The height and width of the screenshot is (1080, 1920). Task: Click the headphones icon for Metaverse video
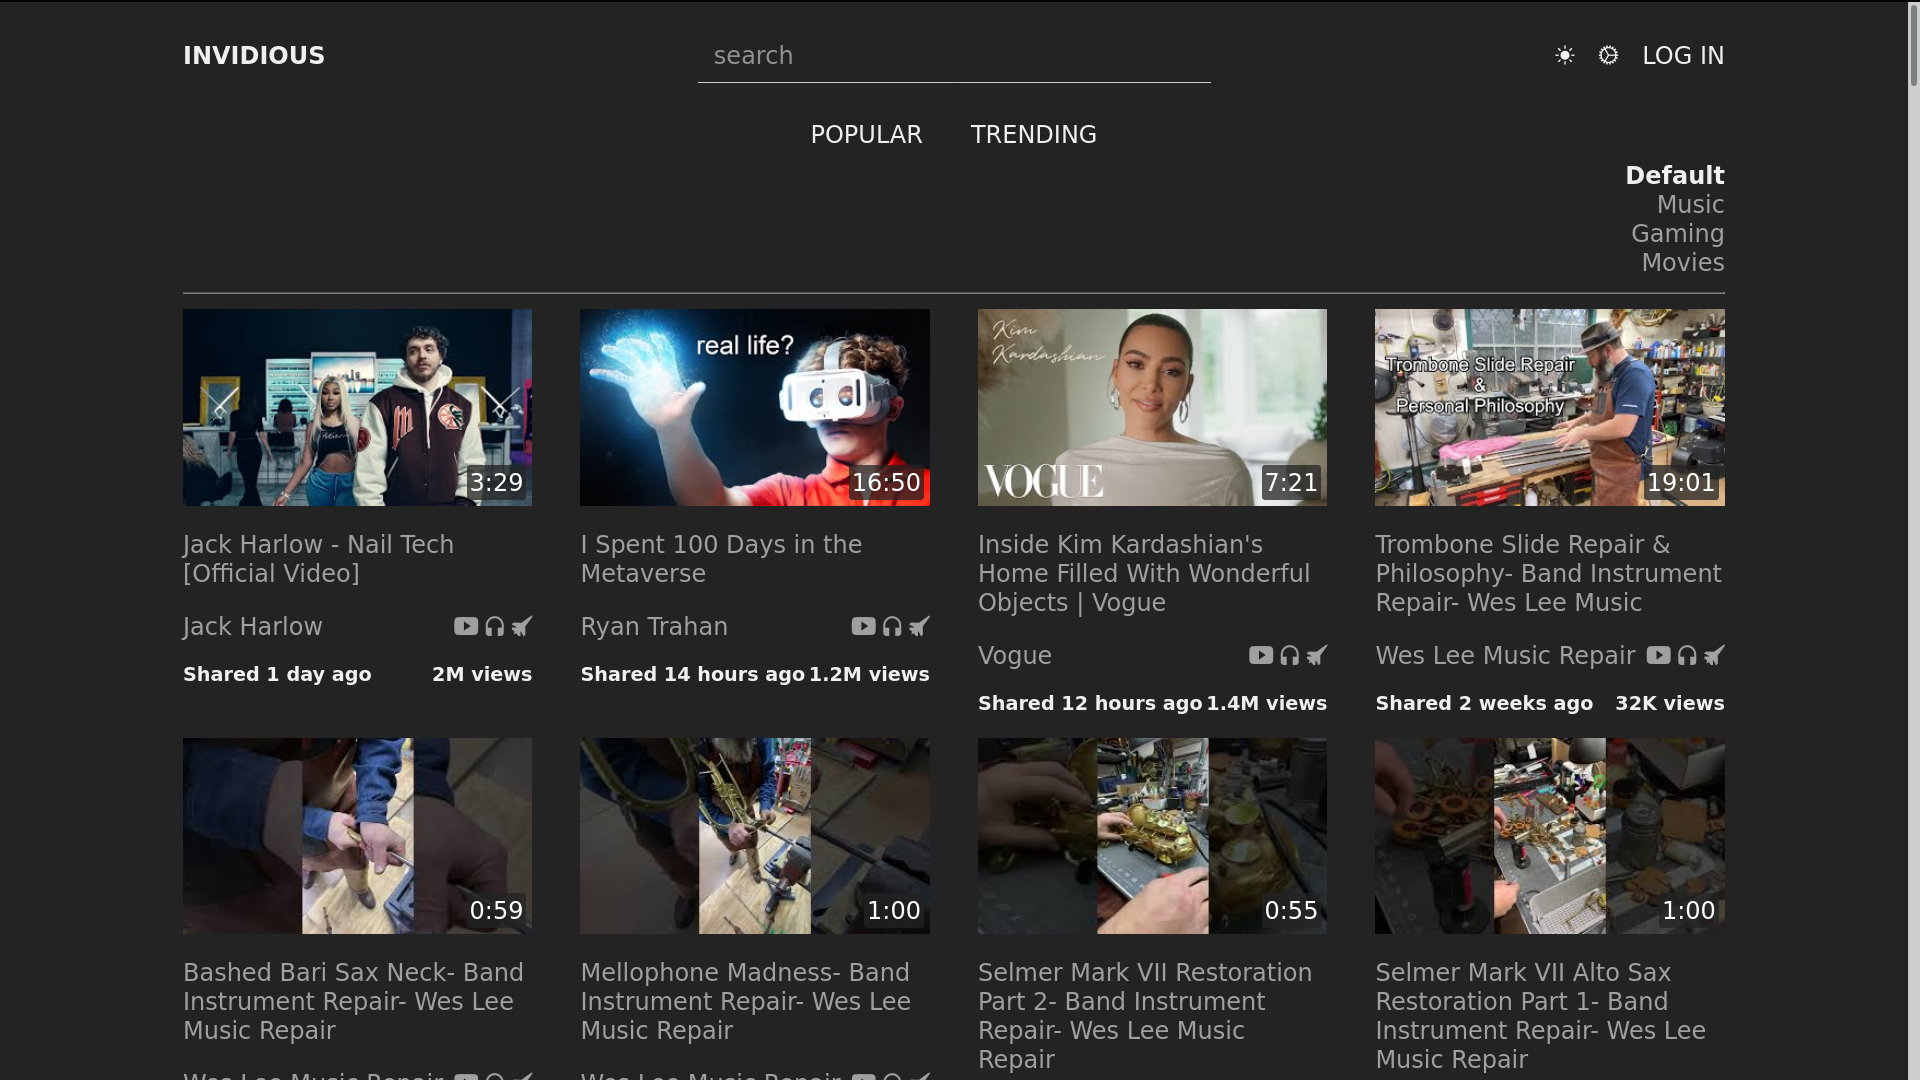click(892, 627)
